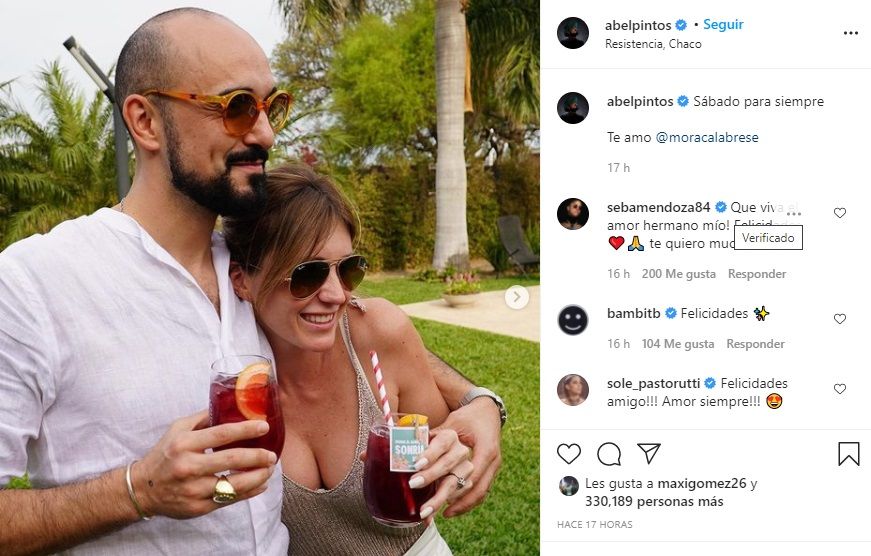Open the comment bubble icon
Image resolution: width=871 pixels, height=556 pixels.
pos(609,454)
